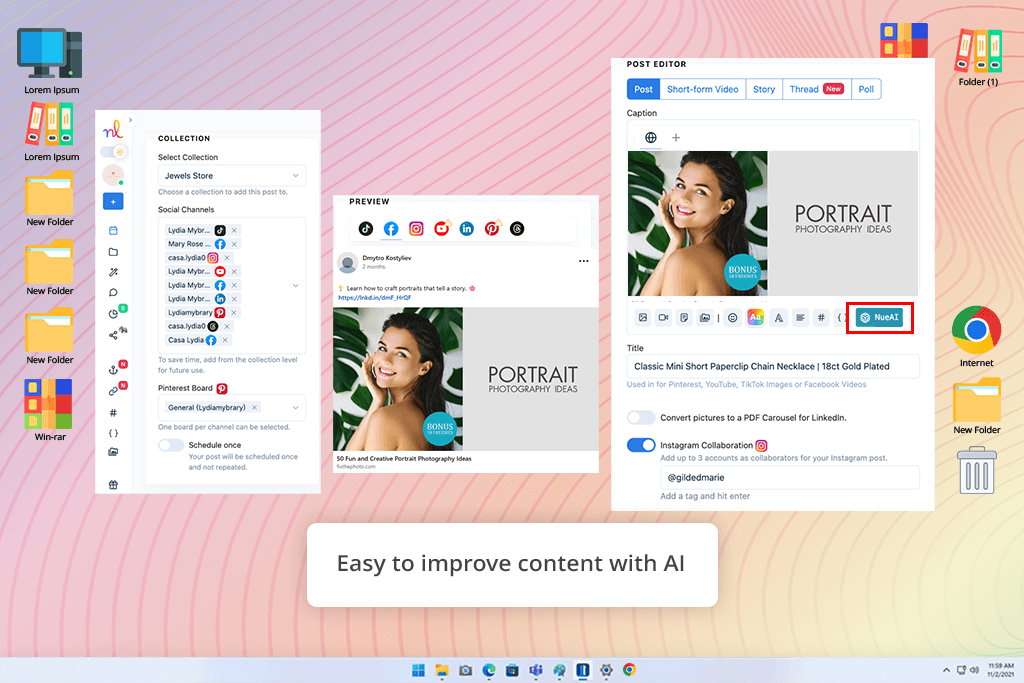The height and width of the screenshot is (683, 1024).
Task: Remove the Mary Rose Facebook channel
Action: point(234,244)
